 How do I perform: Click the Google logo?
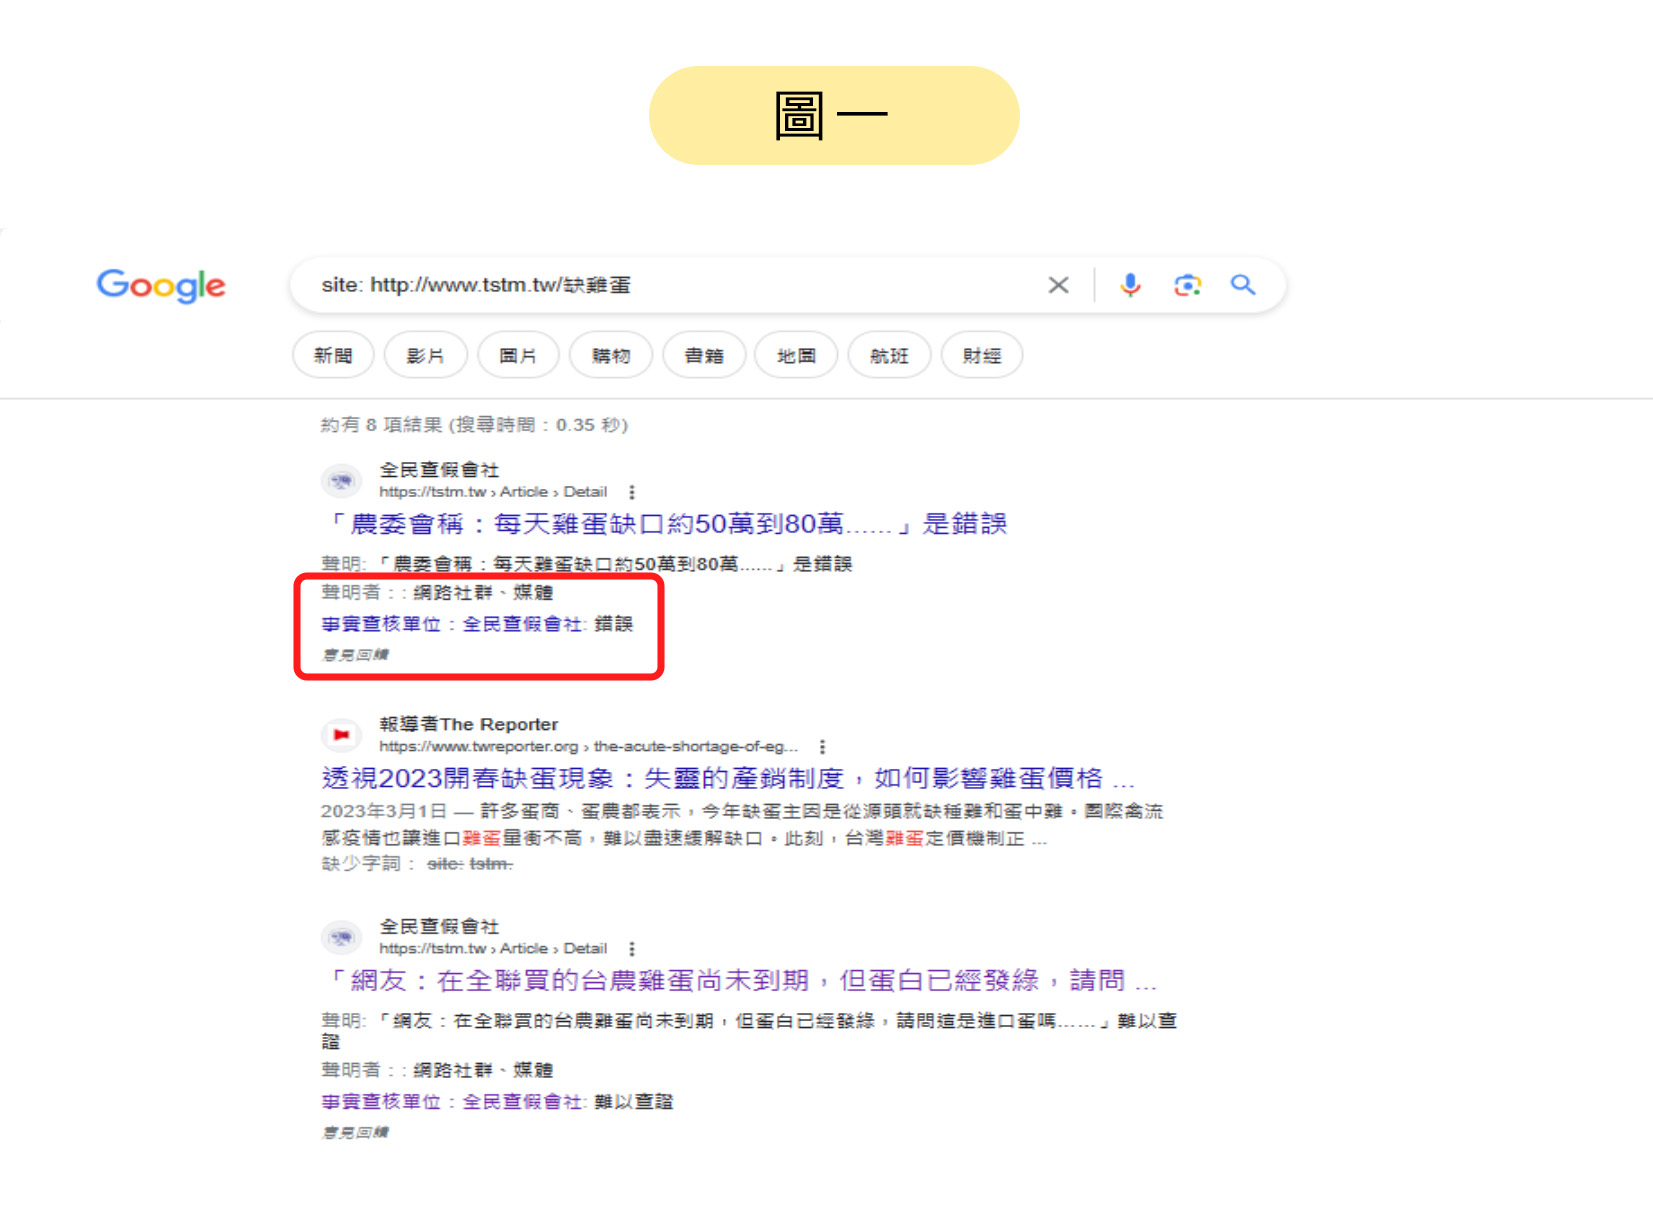click(x=161, y=286)
